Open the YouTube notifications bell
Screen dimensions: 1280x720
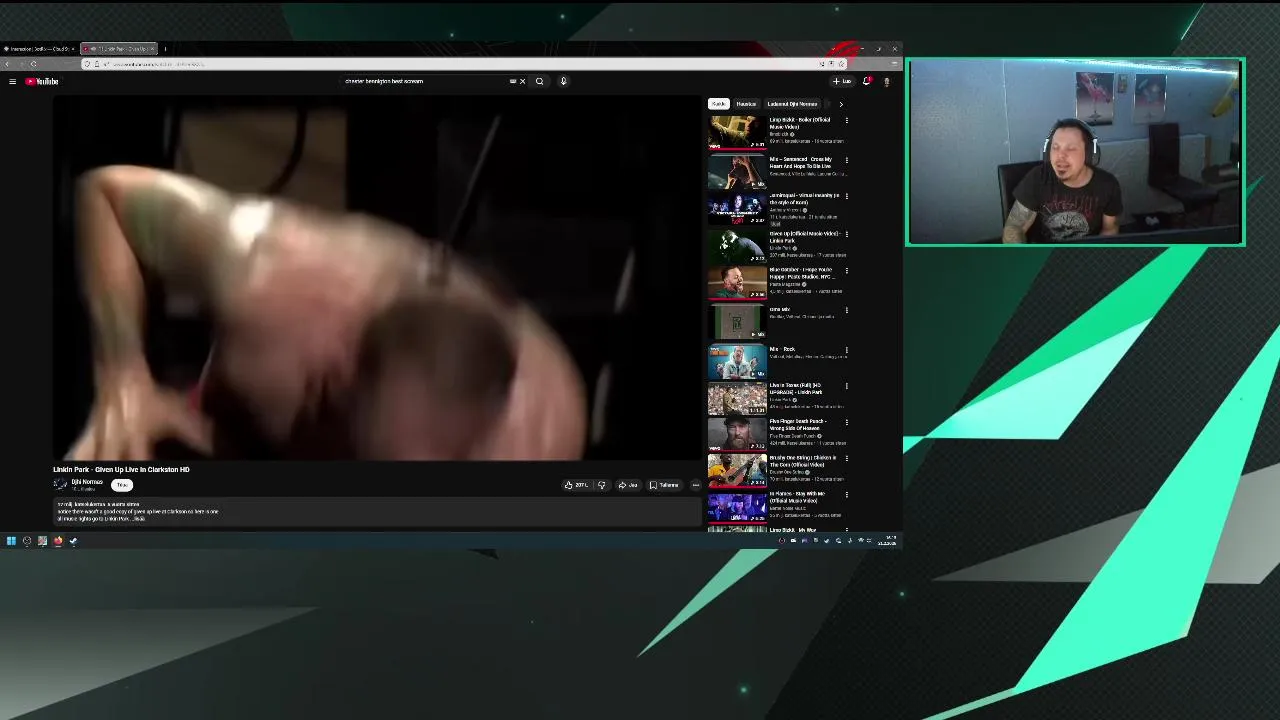point(867,81)
